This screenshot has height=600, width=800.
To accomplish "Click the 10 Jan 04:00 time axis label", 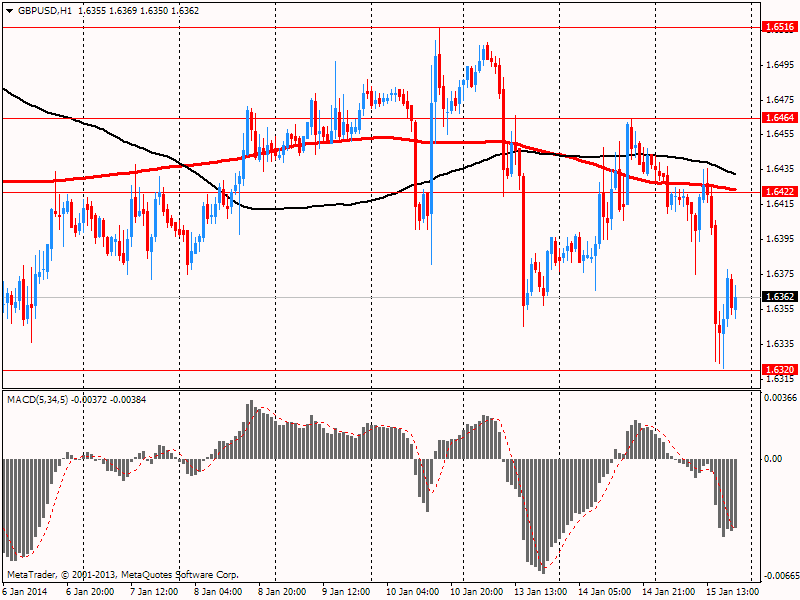I will tap(412, 592).
